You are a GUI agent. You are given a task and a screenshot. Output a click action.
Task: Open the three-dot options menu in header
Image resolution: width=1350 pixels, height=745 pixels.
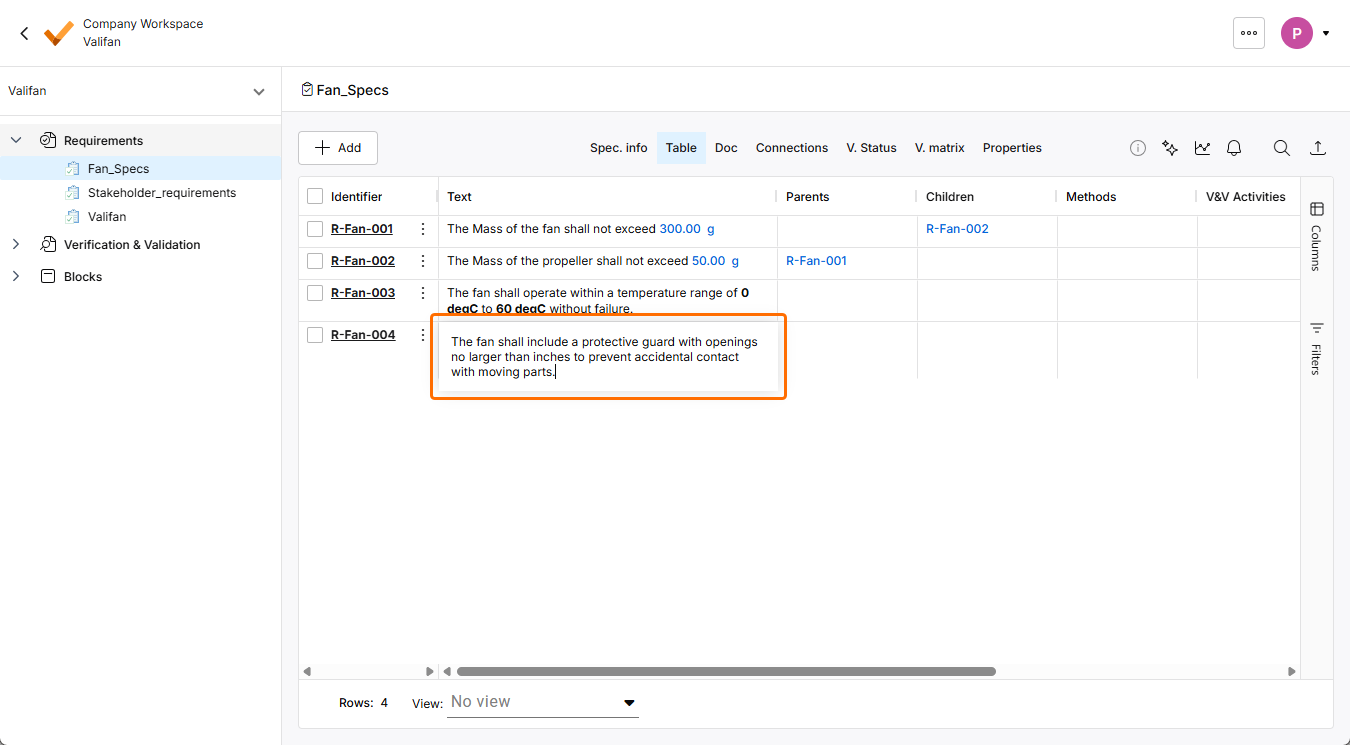(x=1249, y=33)
